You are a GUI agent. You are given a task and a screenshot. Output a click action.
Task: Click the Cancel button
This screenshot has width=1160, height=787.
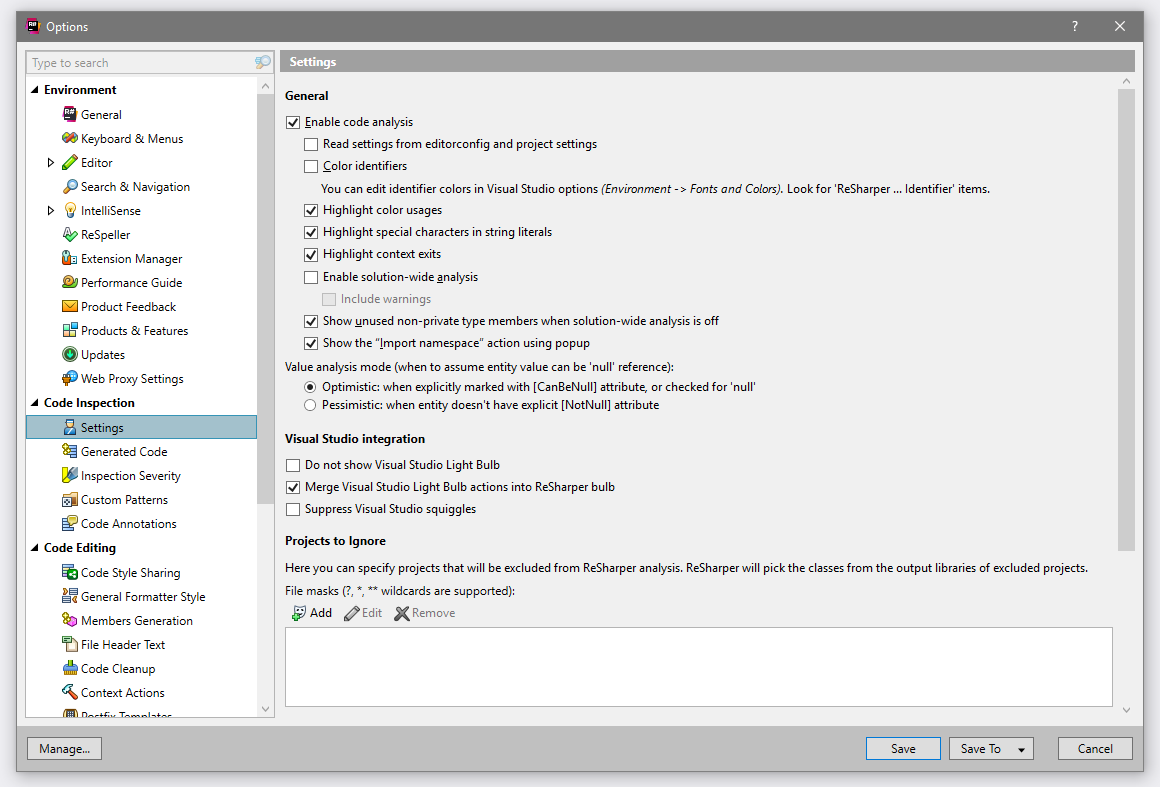(x=1095, y=749)
